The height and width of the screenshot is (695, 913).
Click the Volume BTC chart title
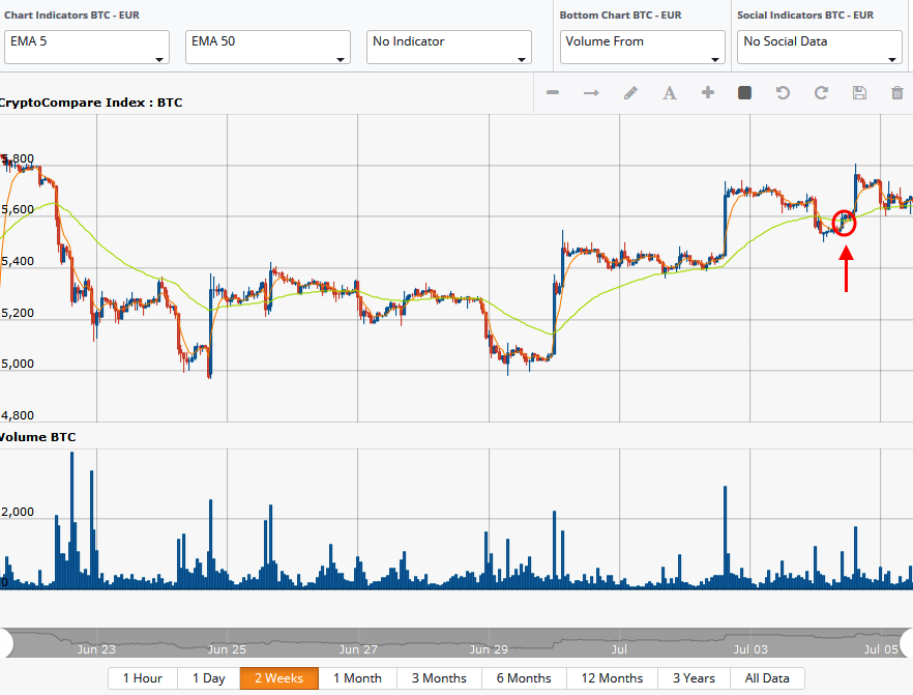[x=38, y=437]
